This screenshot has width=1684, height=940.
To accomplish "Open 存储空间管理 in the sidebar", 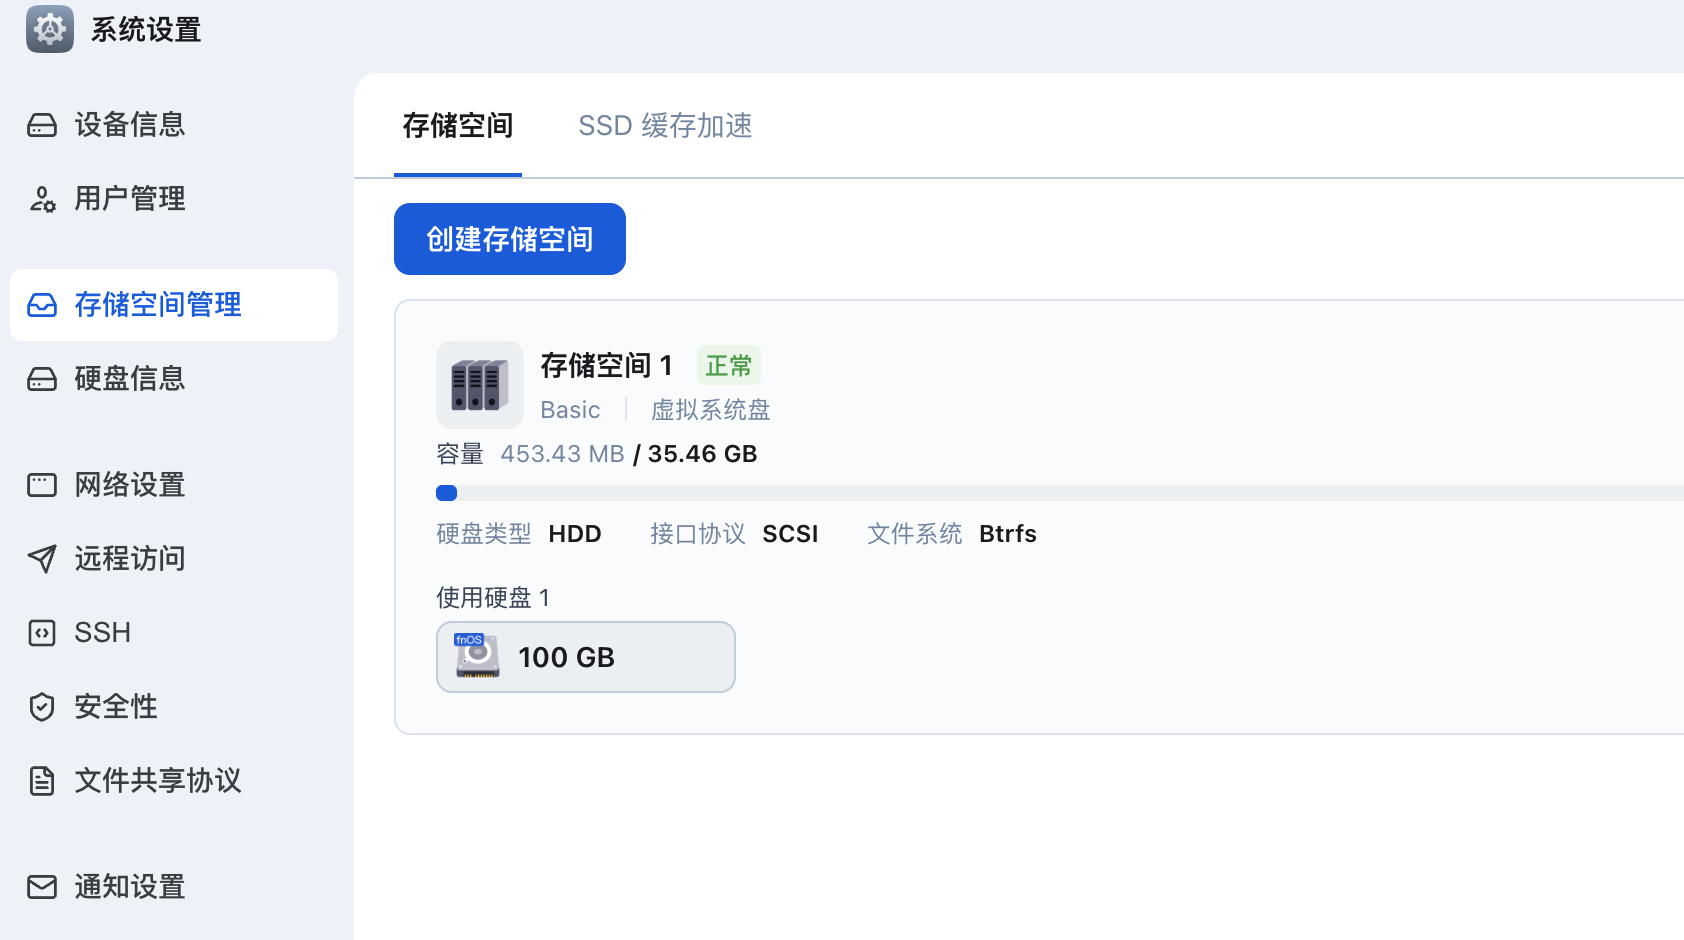I will (x=158, y=305).
